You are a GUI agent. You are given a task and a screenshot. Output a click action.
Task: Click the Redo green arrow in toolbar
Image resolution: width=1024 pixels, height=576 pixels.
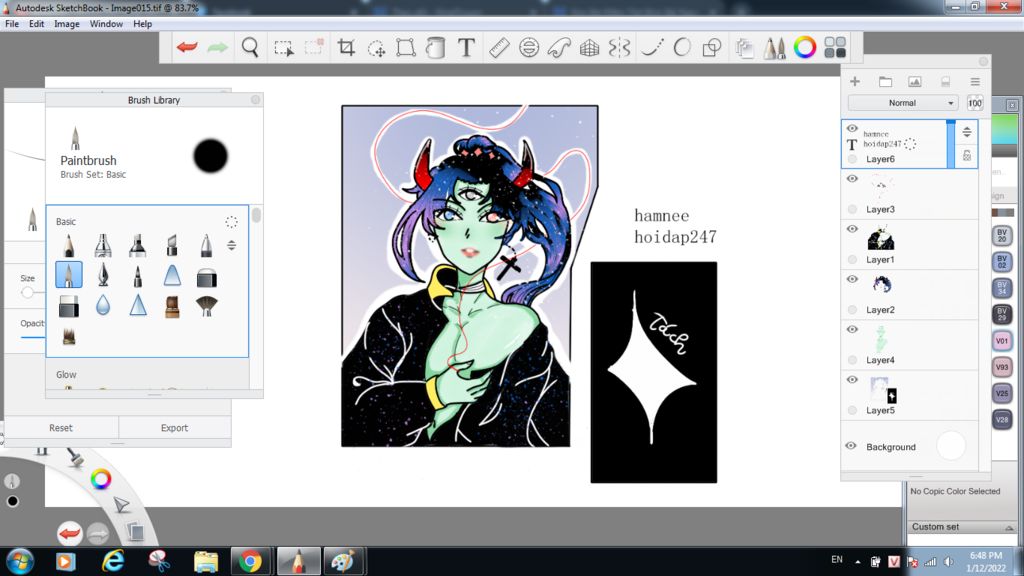tap(217, 47)
